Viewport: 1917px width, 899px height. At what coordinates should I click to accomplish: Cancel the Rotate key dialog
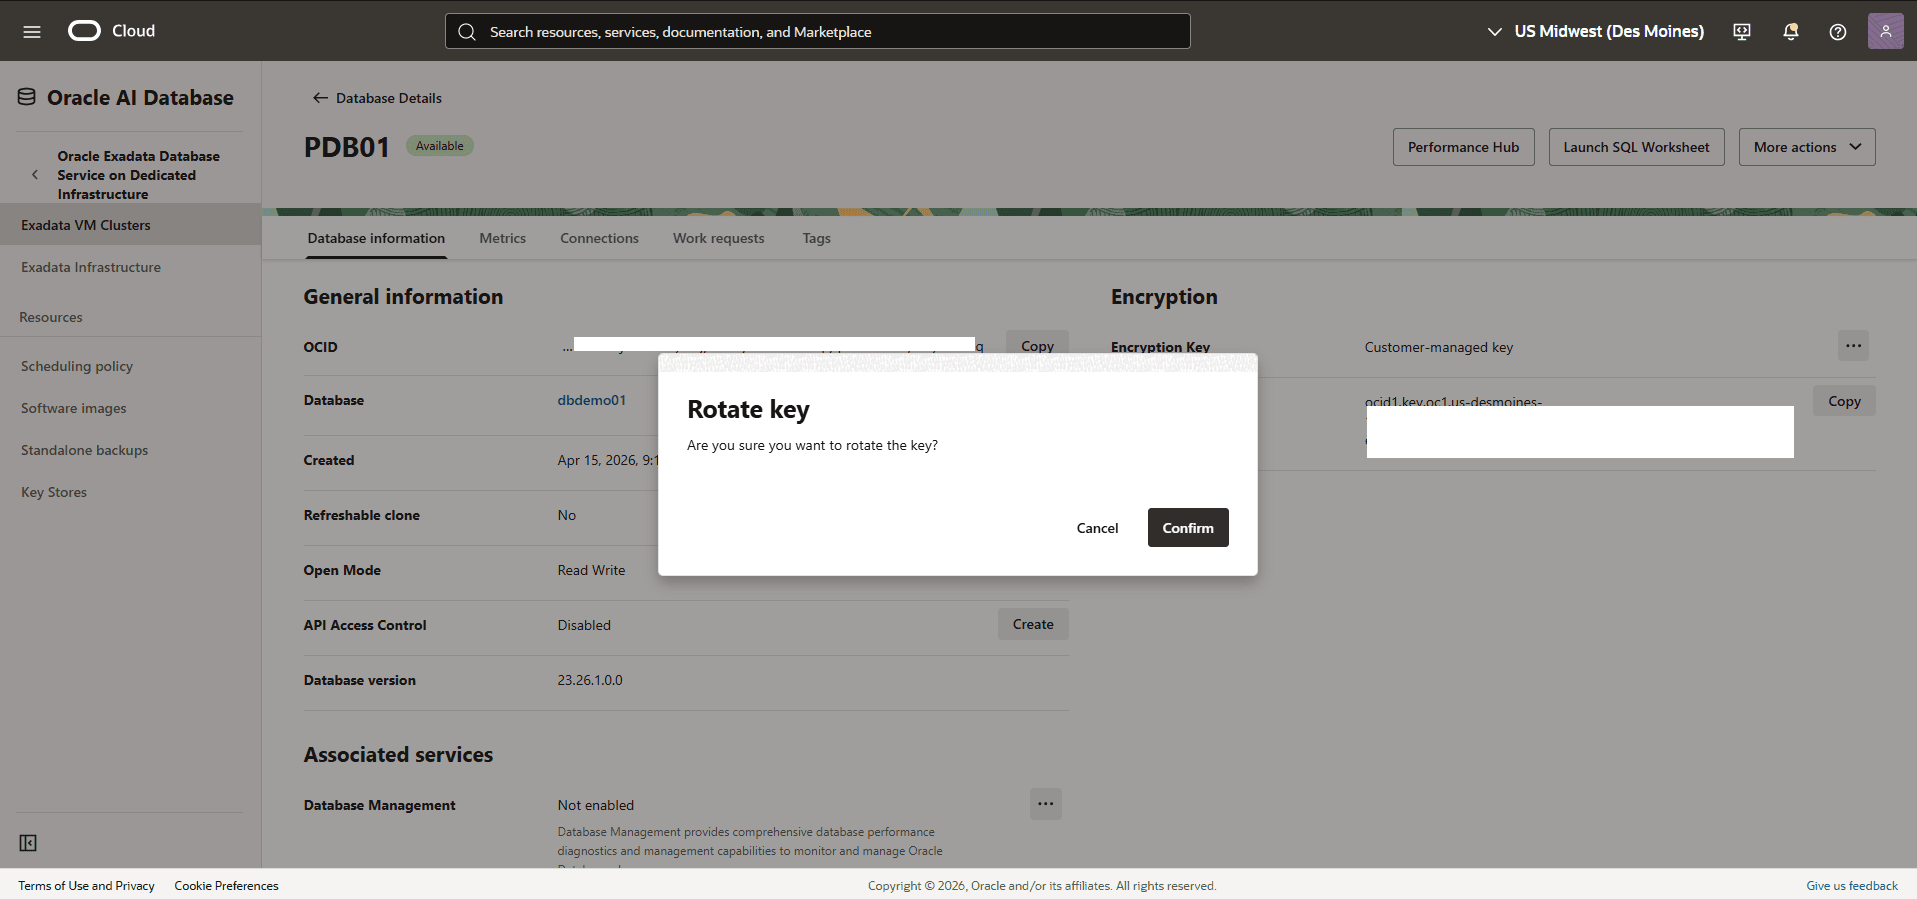pos(1097,528)
